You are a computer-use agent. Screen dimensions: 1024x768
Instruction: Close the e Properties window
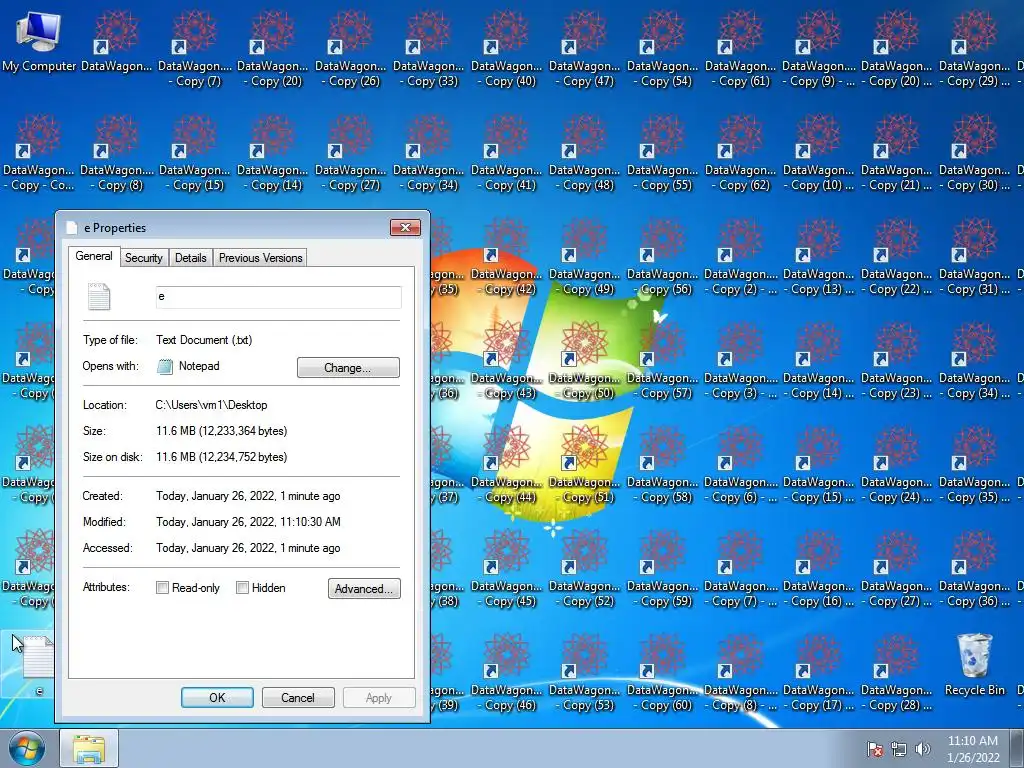click(406, 227)
